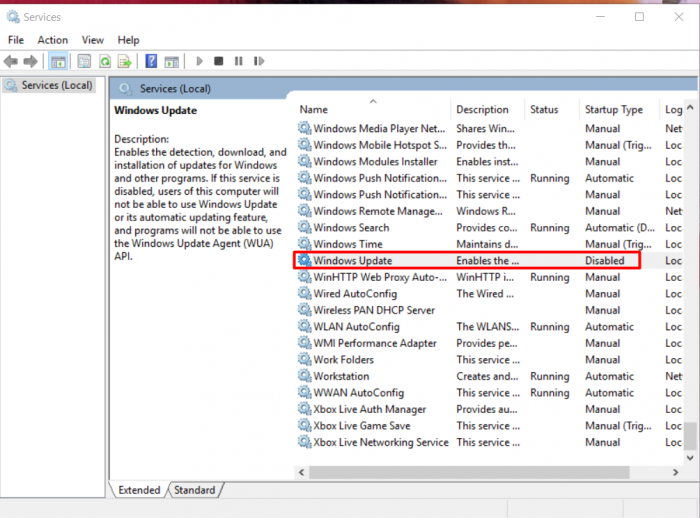This screenshot has width=700, height=518.
Task: Click the vertical scrollbar of the services list
Action: coord(690,300)
